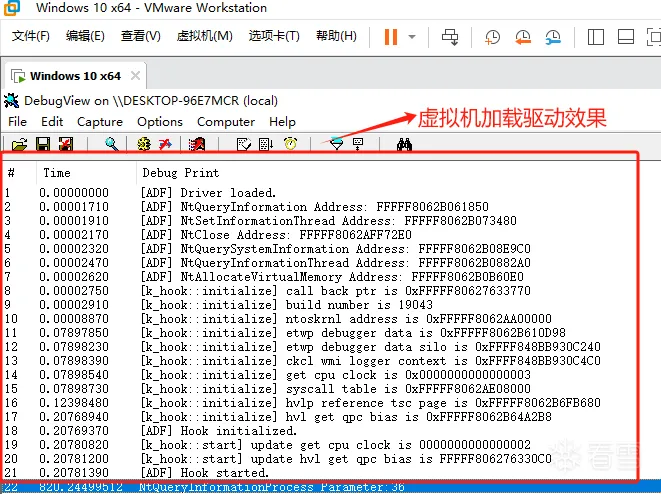661x494 pixels.
Task: Select the NtQuerySystemInformation Address log row
Action: 320,249
